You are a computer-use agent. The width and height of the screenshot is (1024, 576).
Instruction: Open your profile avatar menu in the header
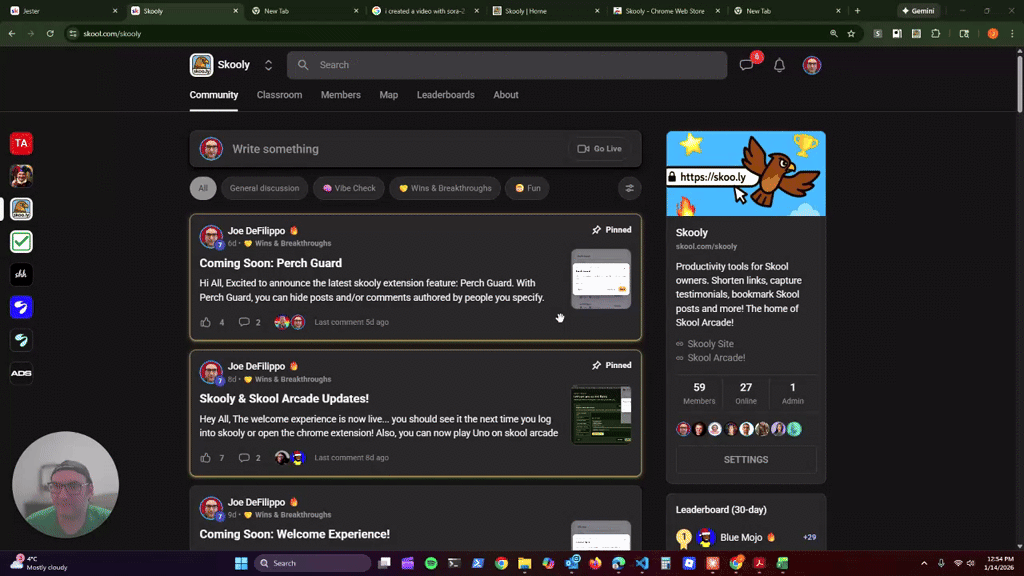point(812,64)
